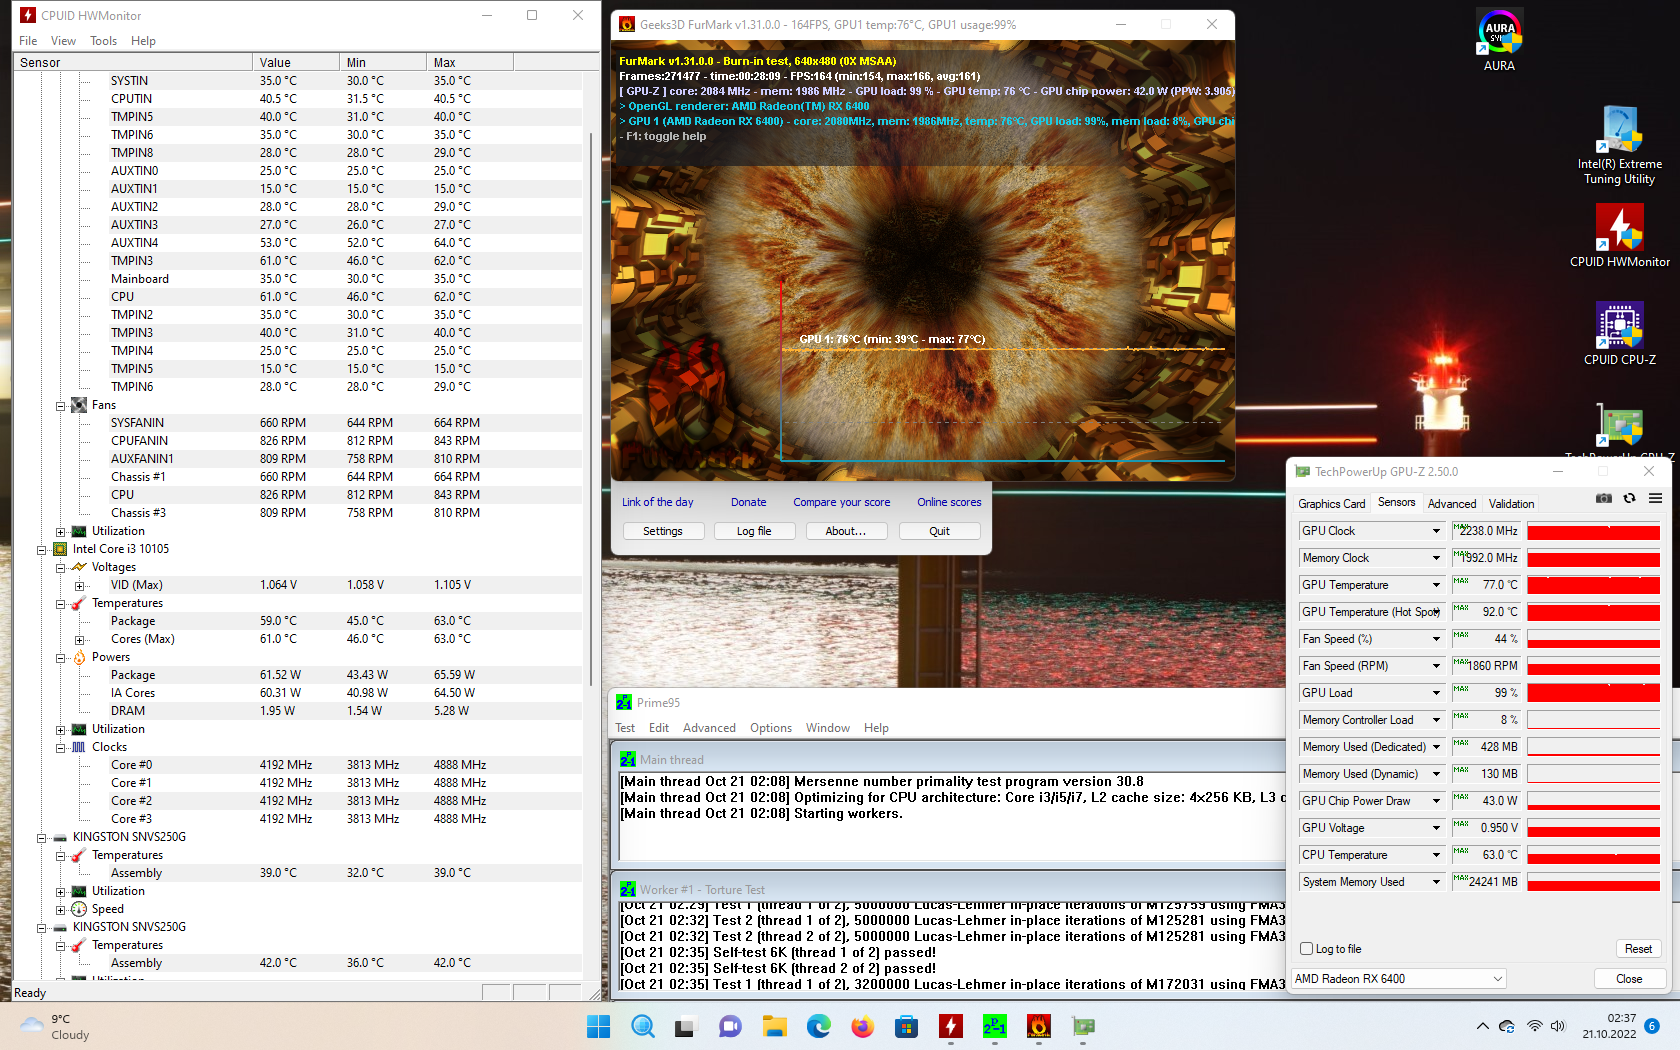1680x1050 pixels.
Task: Open the HWMonitor View menu
Action: click(x=63, y=41)
